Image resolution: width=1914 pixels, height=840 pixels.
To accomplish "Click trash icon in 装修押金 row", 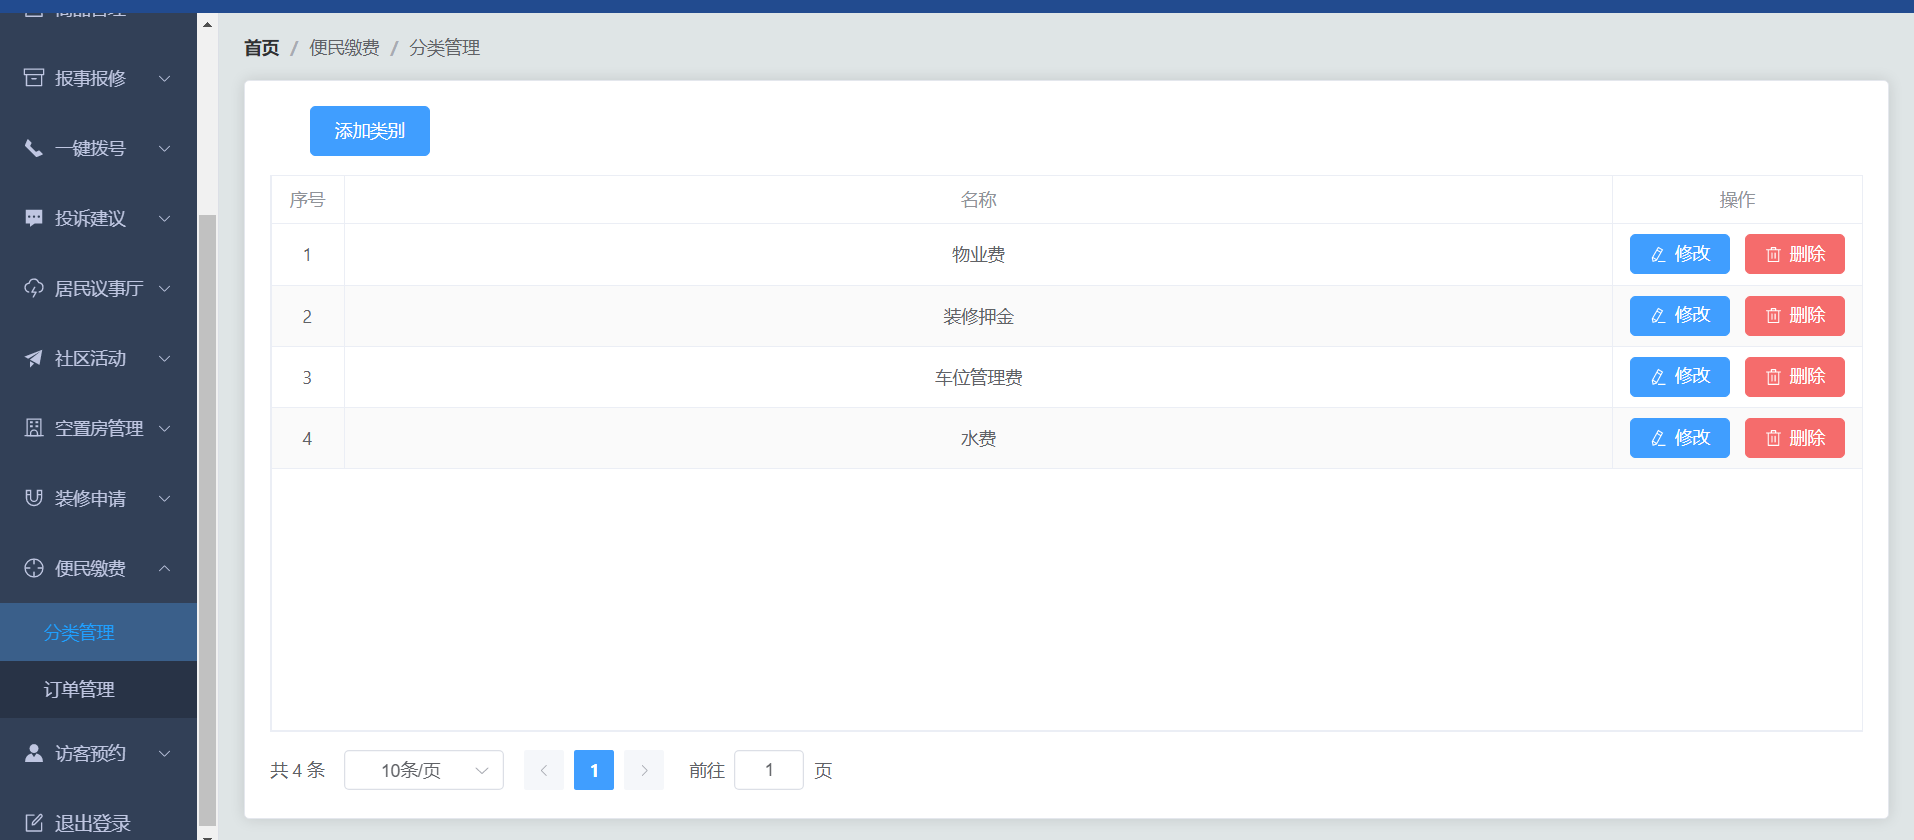I will pos(1773,316).
